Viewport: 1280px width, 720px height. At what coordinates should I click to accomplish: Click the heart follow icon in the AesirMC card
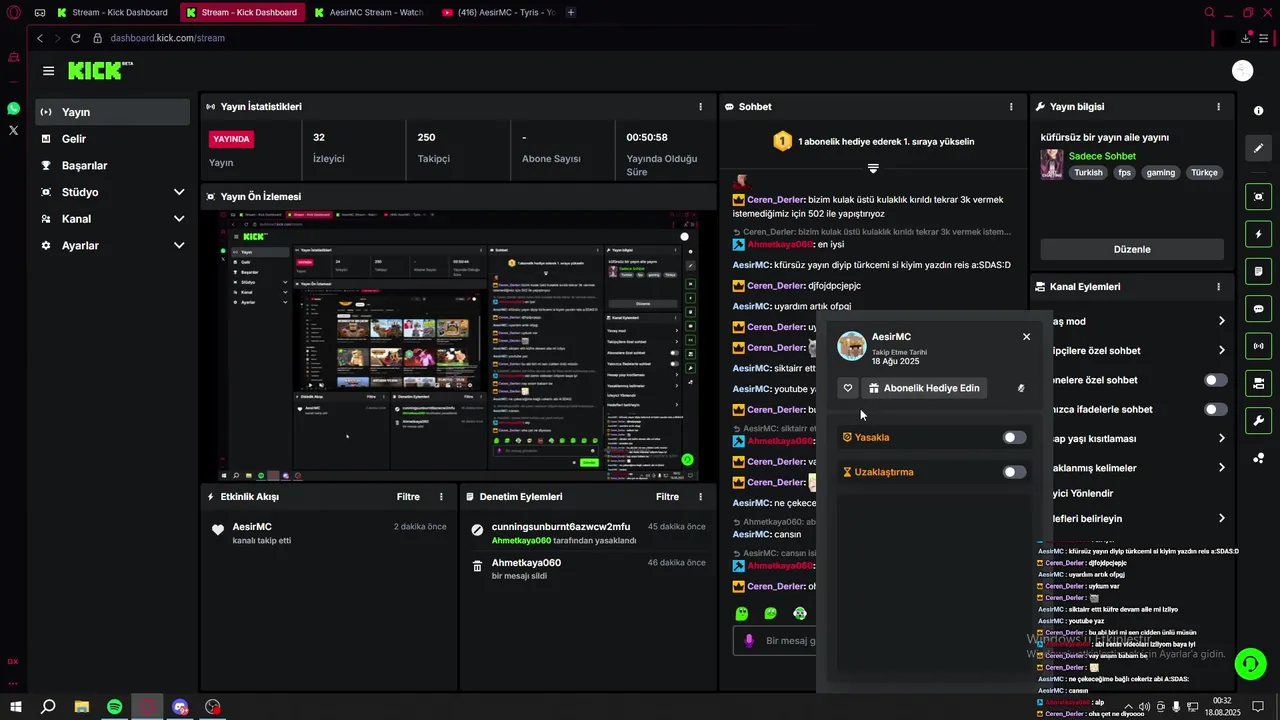pos(848,388)
